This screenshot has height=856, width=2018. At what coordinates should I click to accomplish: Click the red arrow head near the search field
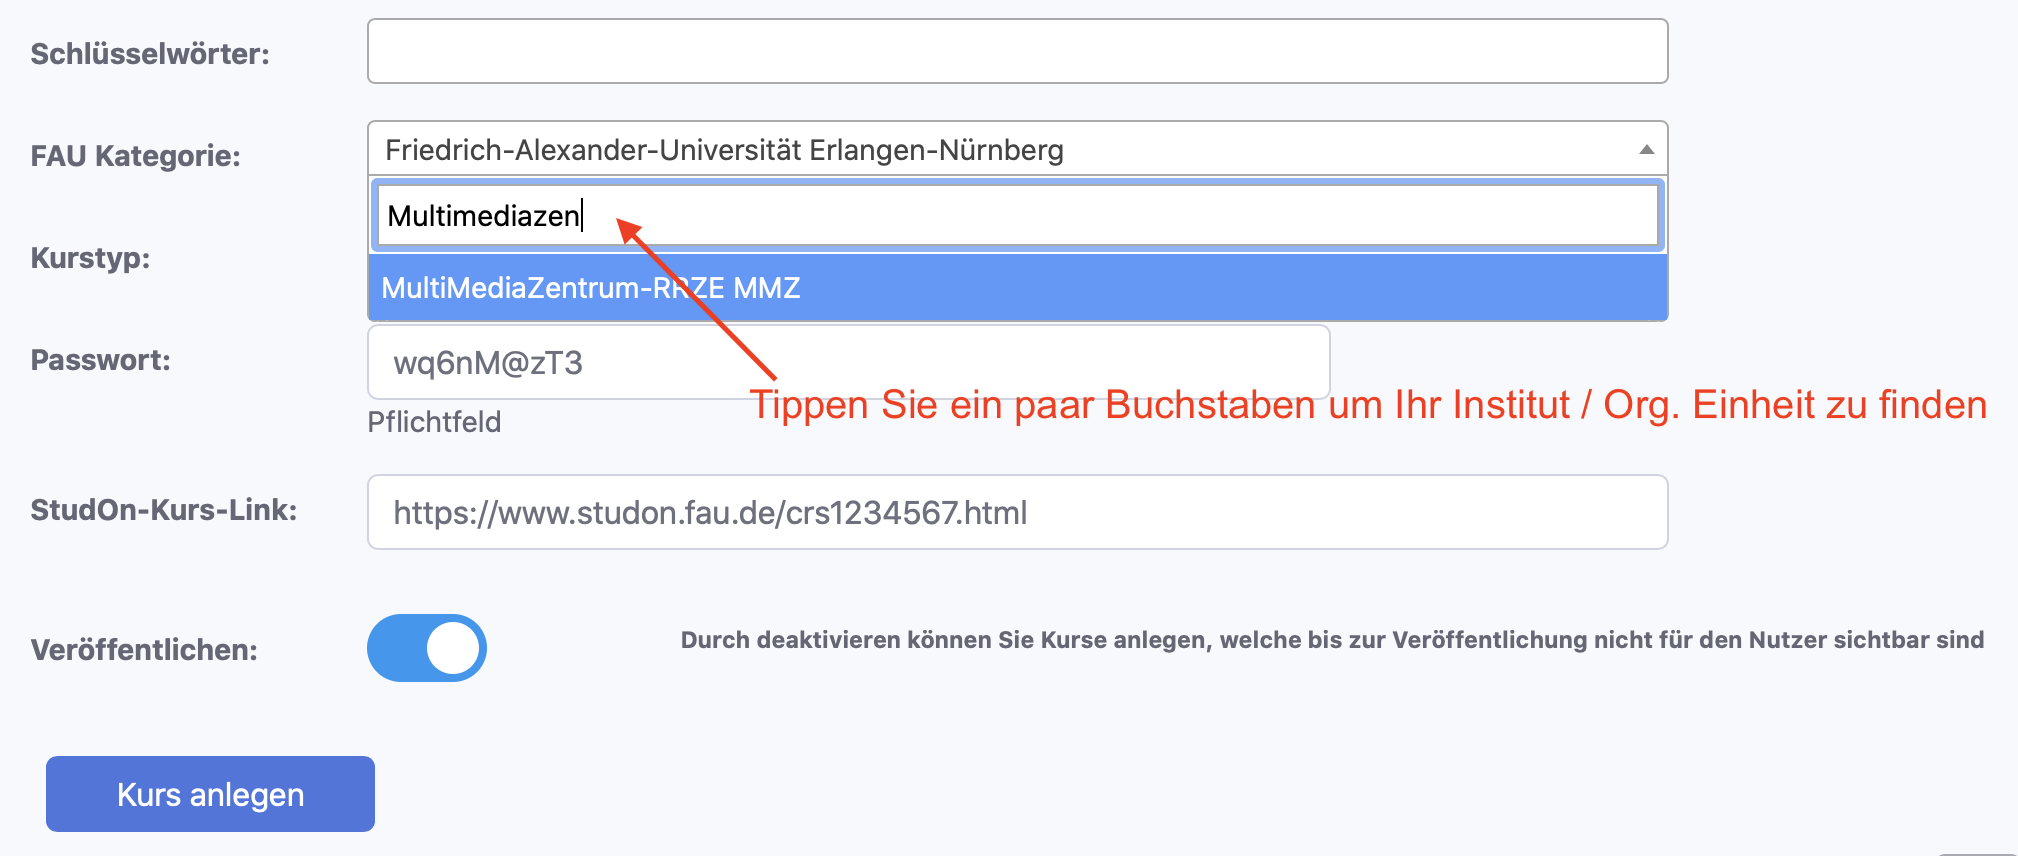pyautogui.click(x=628, y=229)
